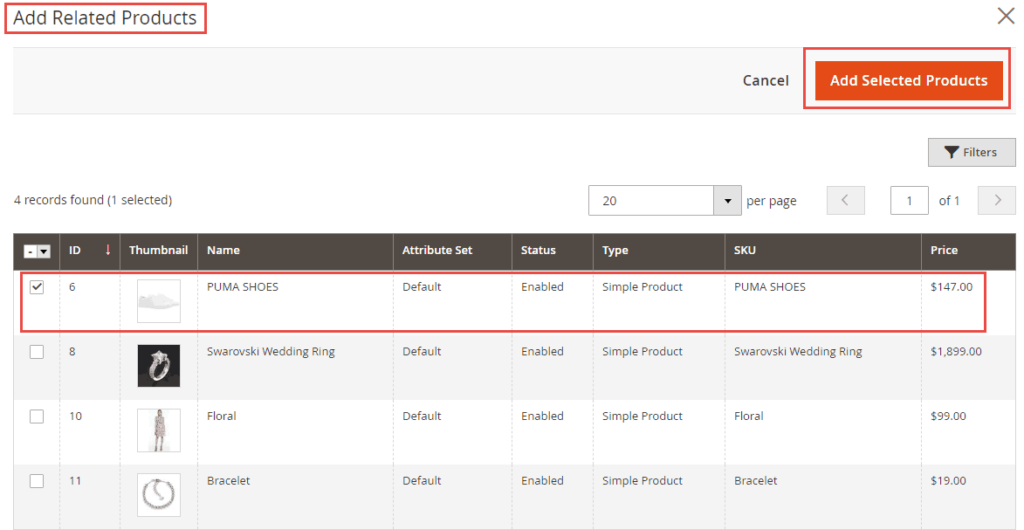
Task: Click Default attribute set in Swarovski row
Action: coord(422,351)
